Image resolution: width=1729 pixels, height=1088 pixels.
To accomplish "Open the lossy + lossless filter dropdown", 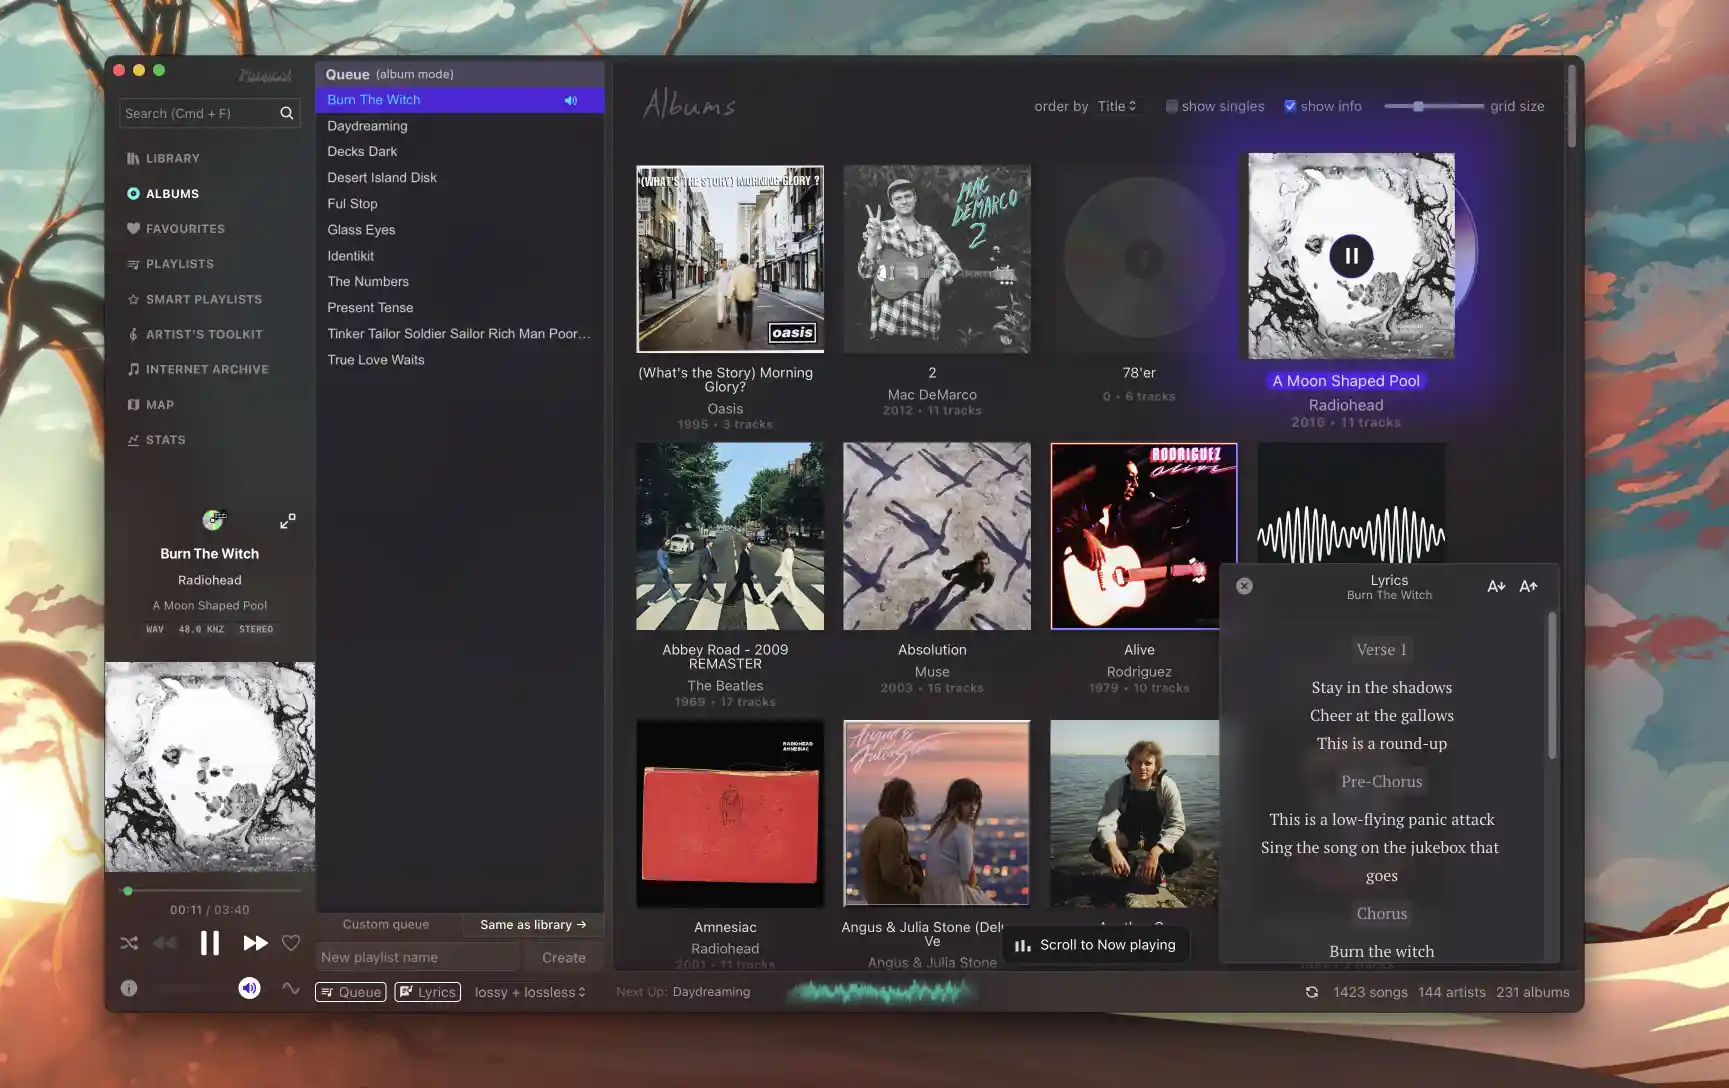I will 530,992.
